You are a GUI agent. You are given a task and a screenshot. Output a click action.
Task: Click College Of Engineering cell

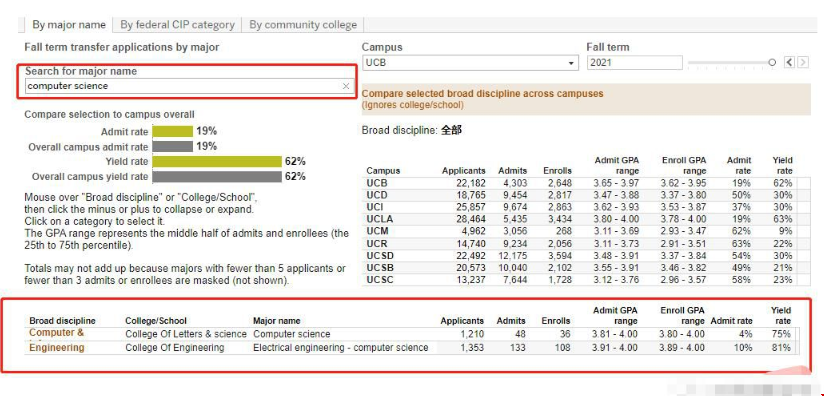pos(174,348)
